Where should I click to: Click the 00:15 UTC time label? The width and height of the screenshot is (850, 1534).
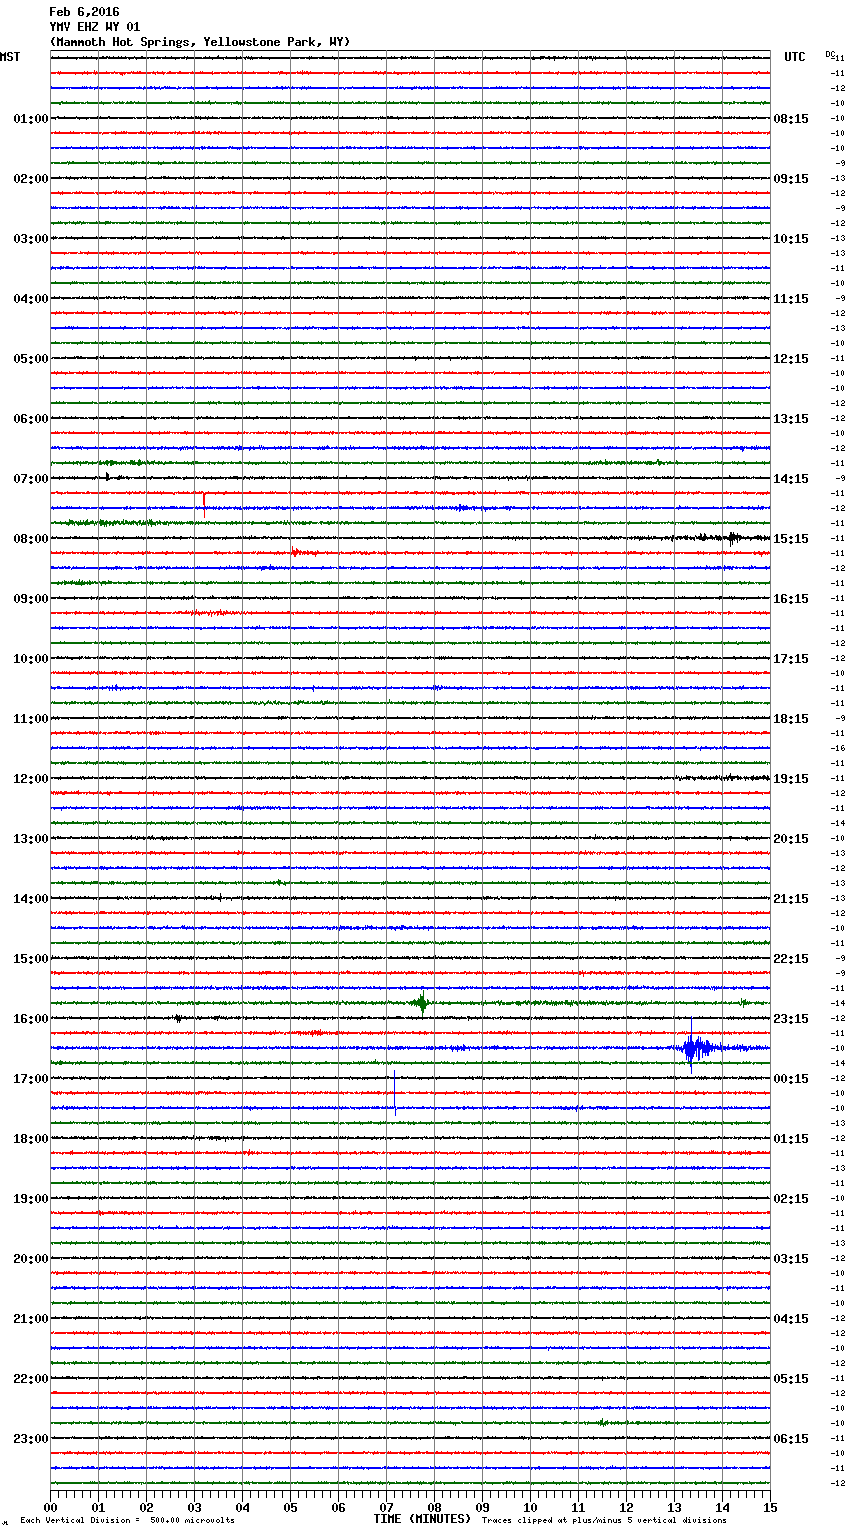[x=791, y=1079]
